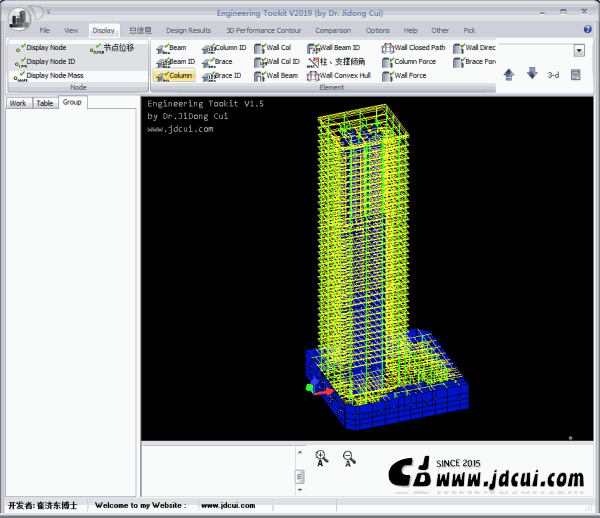This screenshot has height=518, width=600.
Task: Toggle 节点位移 node displacement display
Action: coord(112,48)
